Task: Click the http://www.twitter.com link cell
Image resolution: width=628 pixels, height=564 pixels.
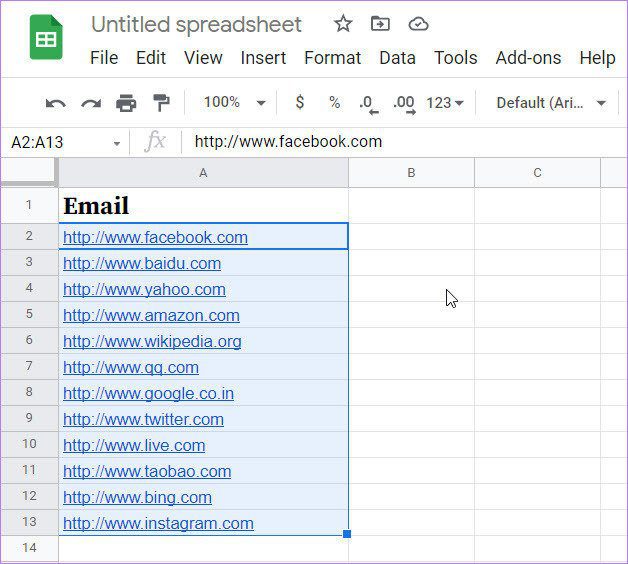Action: [x=203, y=419]
